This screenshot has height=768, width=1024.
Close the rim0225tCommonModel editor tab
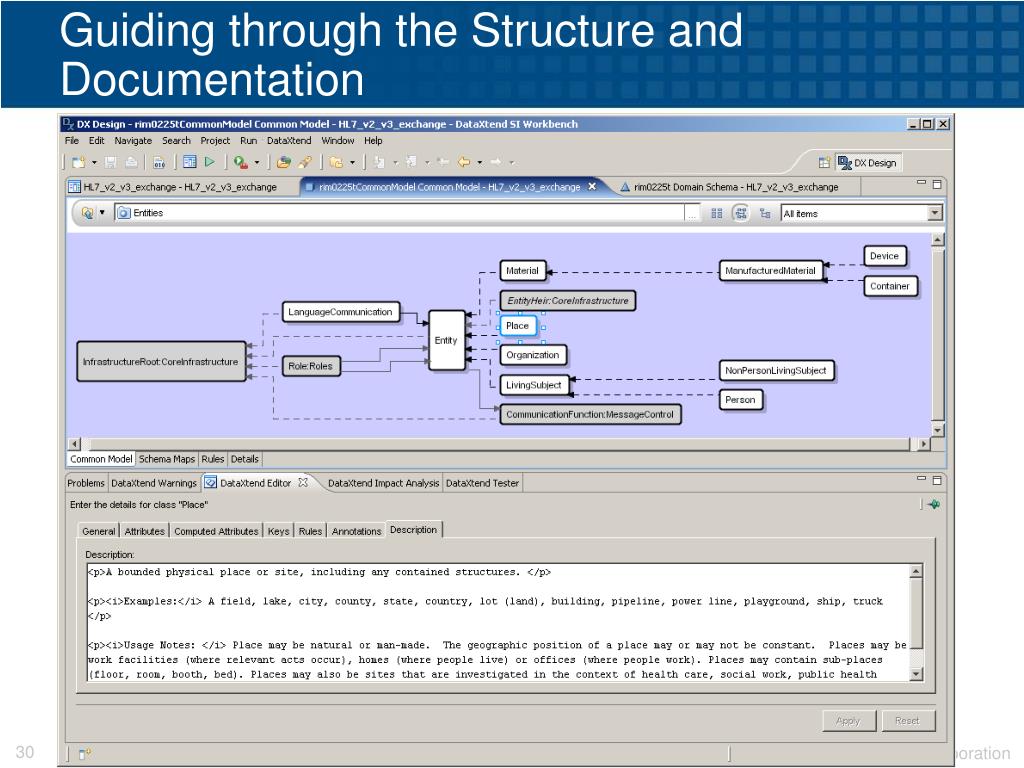tap(592, 187)
